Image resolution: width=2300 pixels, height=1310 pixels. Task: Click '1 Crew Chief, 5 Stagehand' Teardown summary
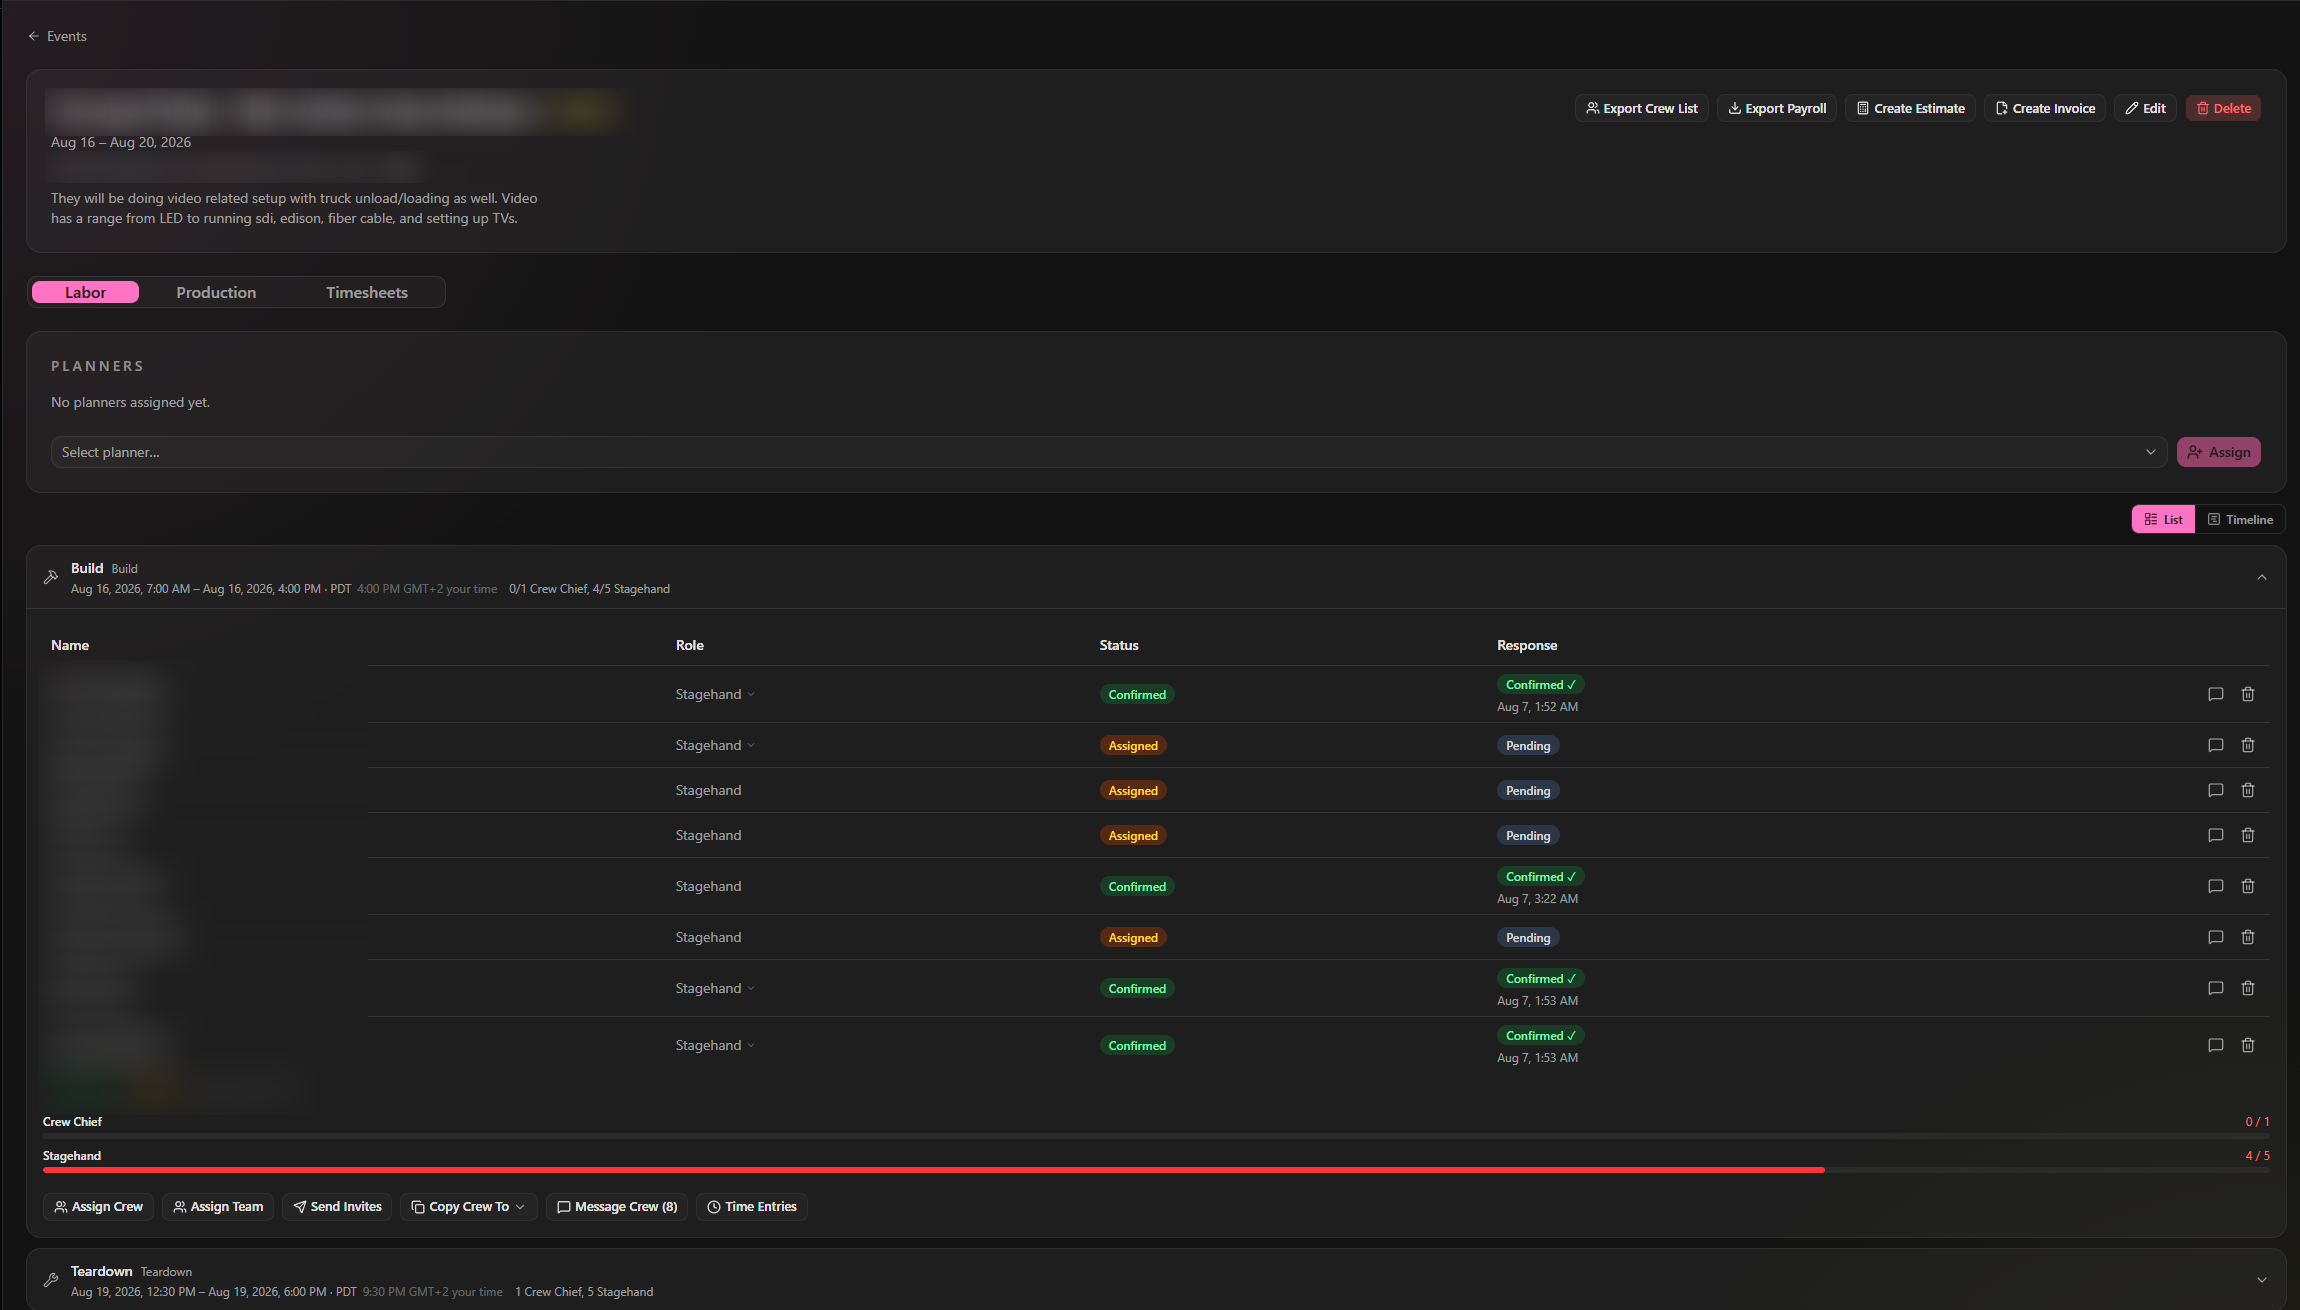584,1292
